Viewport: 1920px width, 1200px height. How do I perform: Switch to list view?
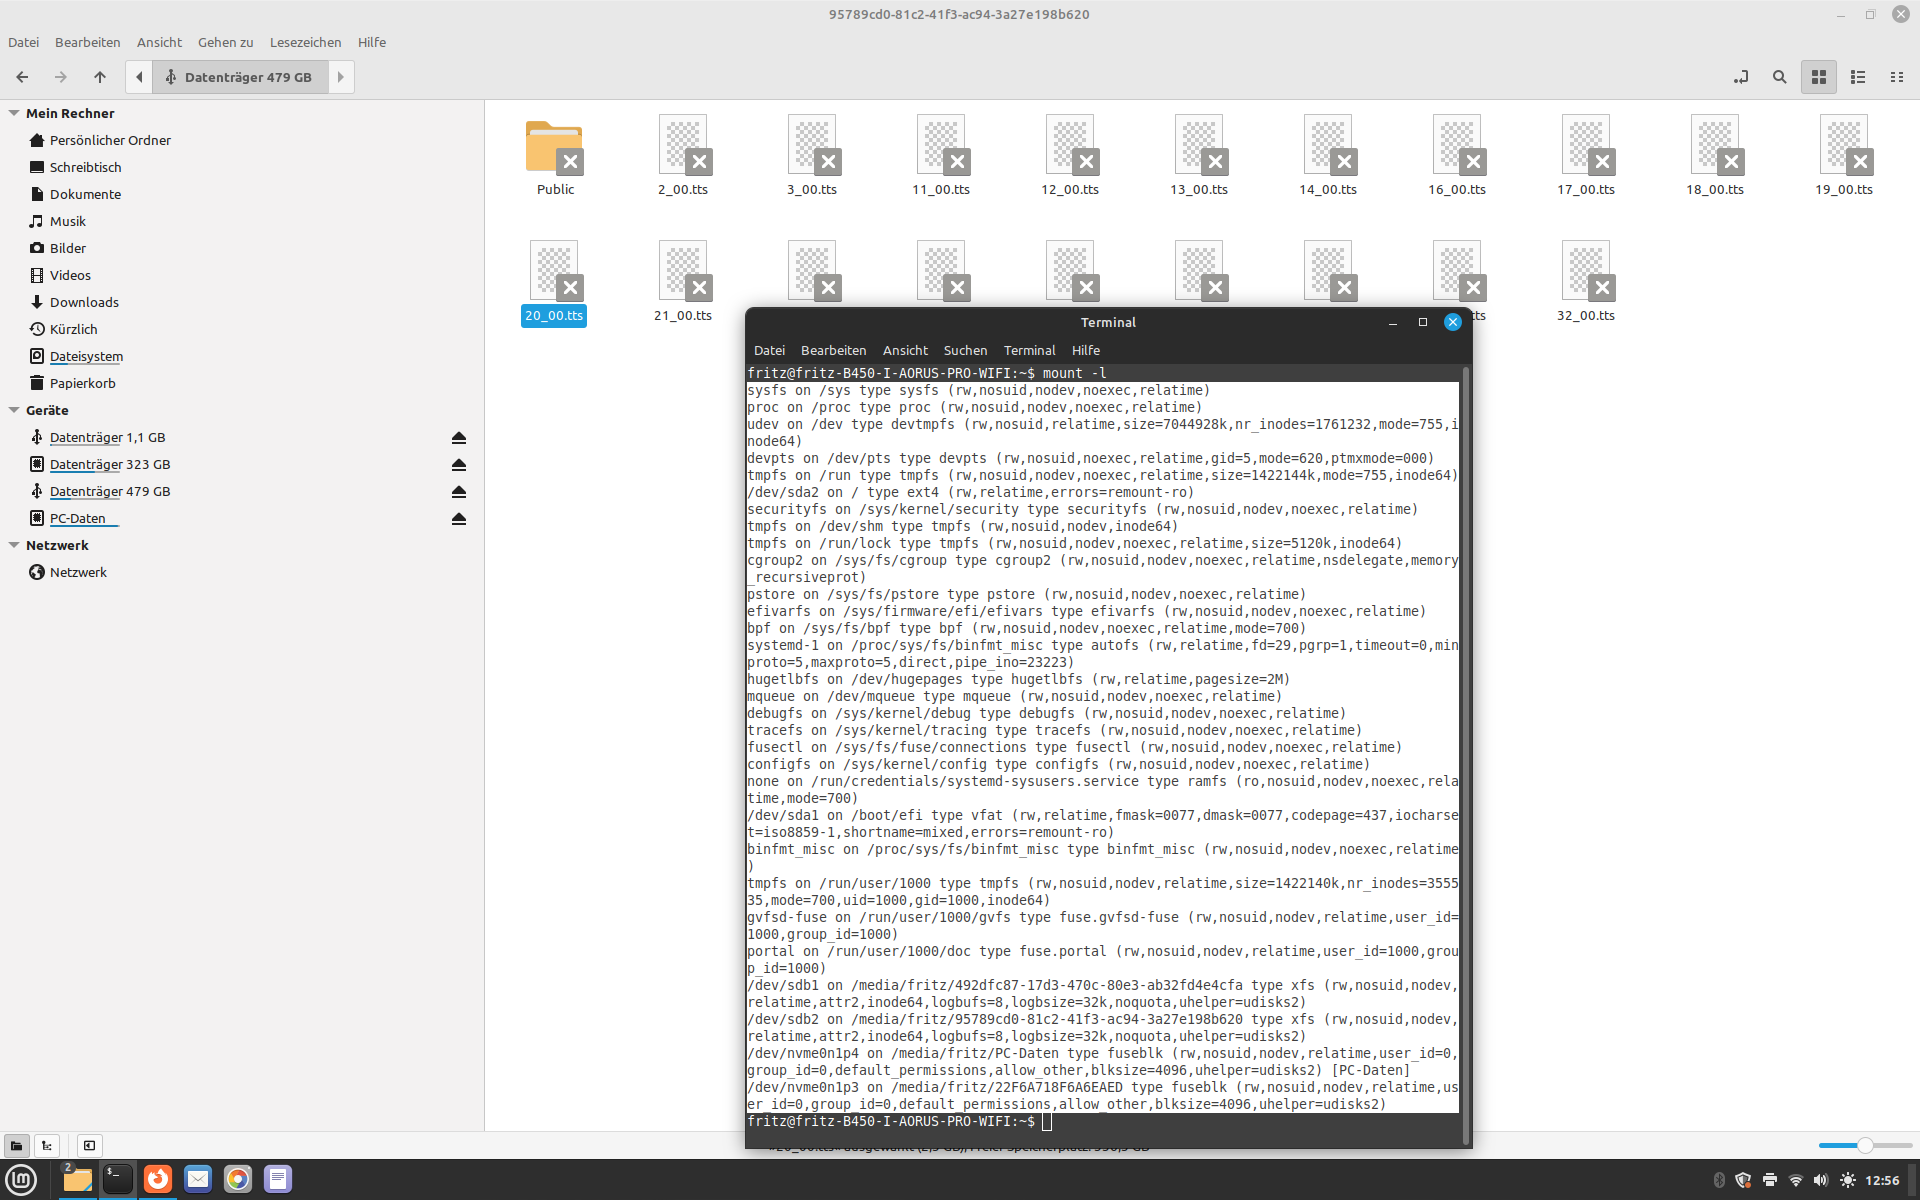pos(1858,77)
